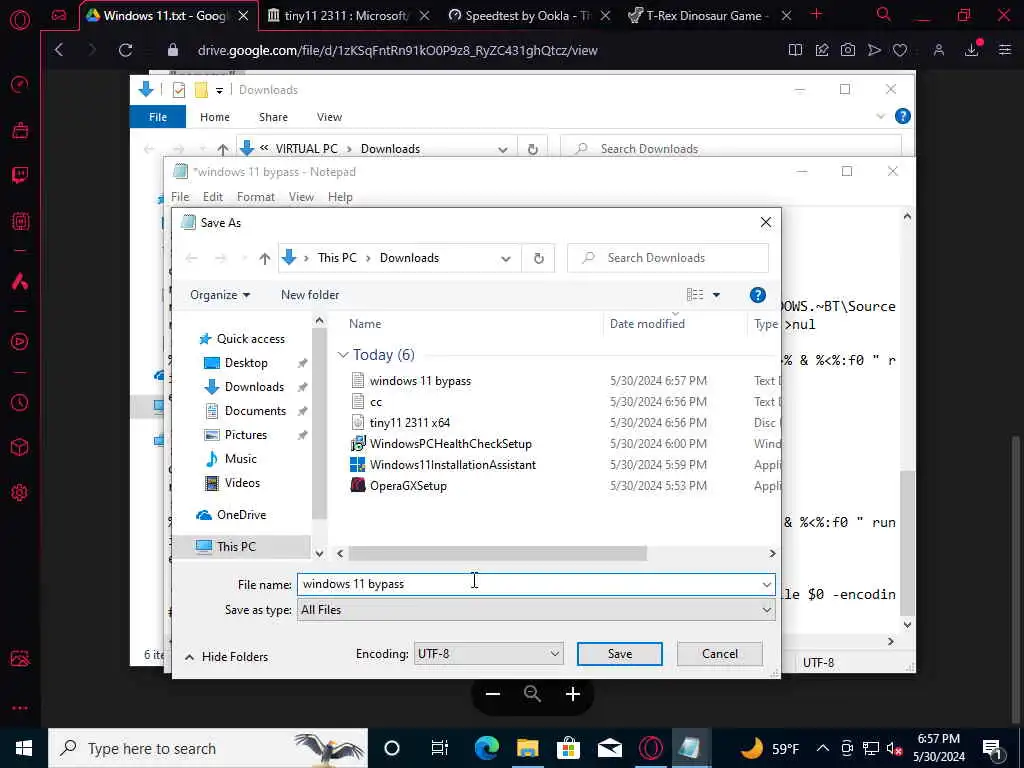Open the File Explorer taskbar icon

[528, 748]
